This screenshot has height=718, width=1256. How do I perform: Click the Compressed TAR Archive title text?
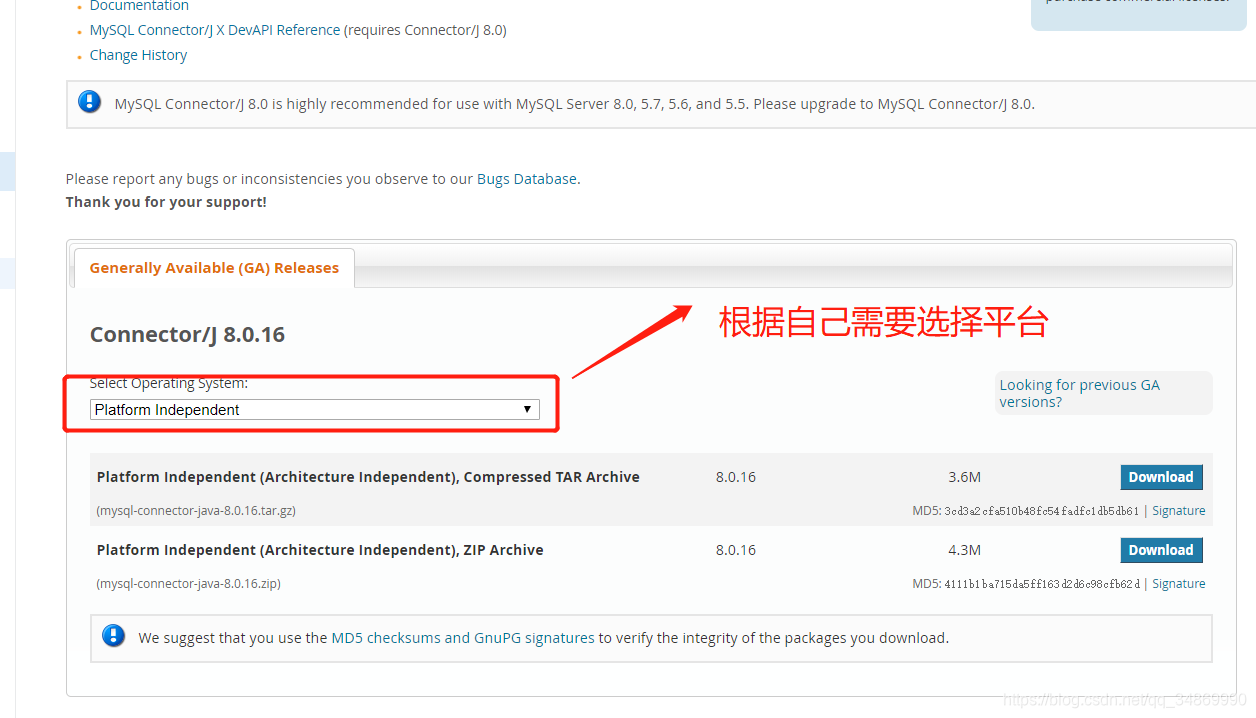pyautogui.click(x=368, y=477)
